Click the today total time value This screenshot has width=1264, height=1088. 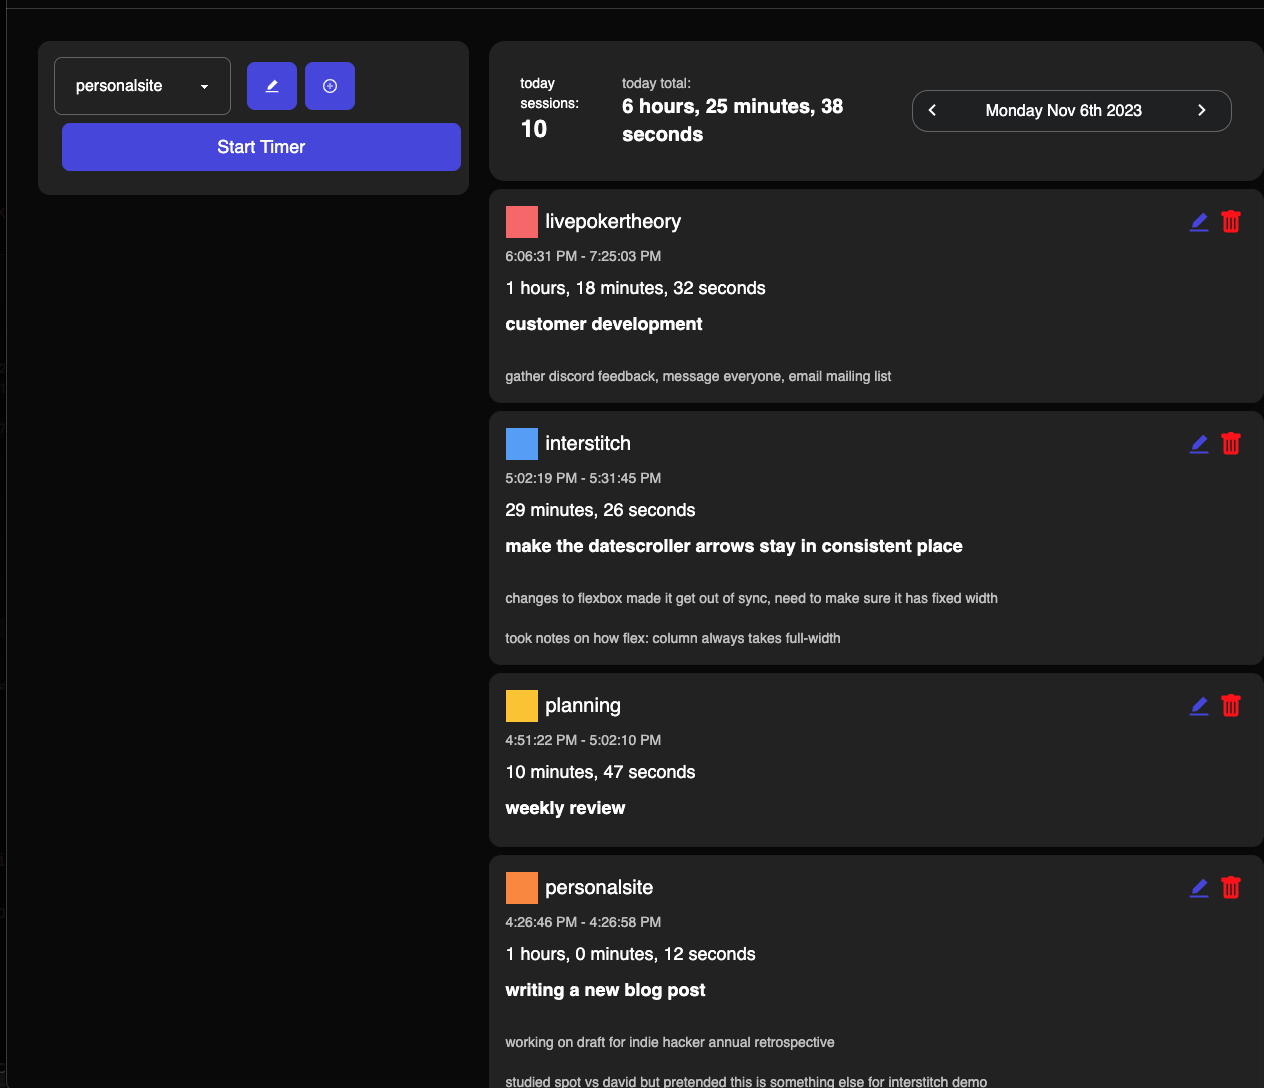point(732,120)
